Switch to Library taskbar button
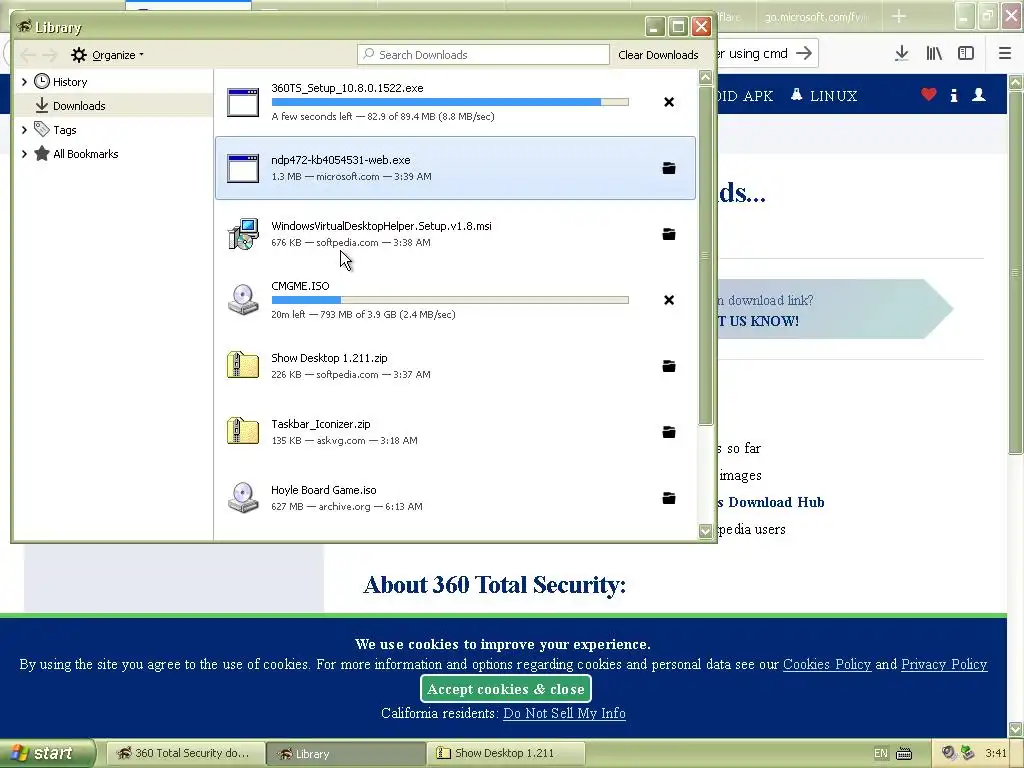Screen dimensions: 1024x768 tap(346, 754)
